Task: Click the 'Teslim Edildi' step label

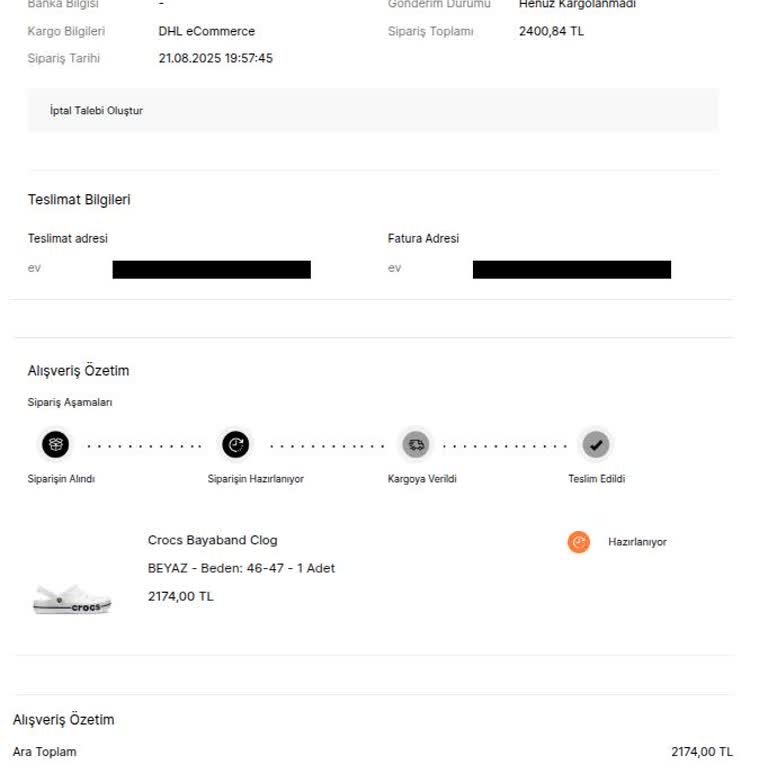Action: click(596, 479)
